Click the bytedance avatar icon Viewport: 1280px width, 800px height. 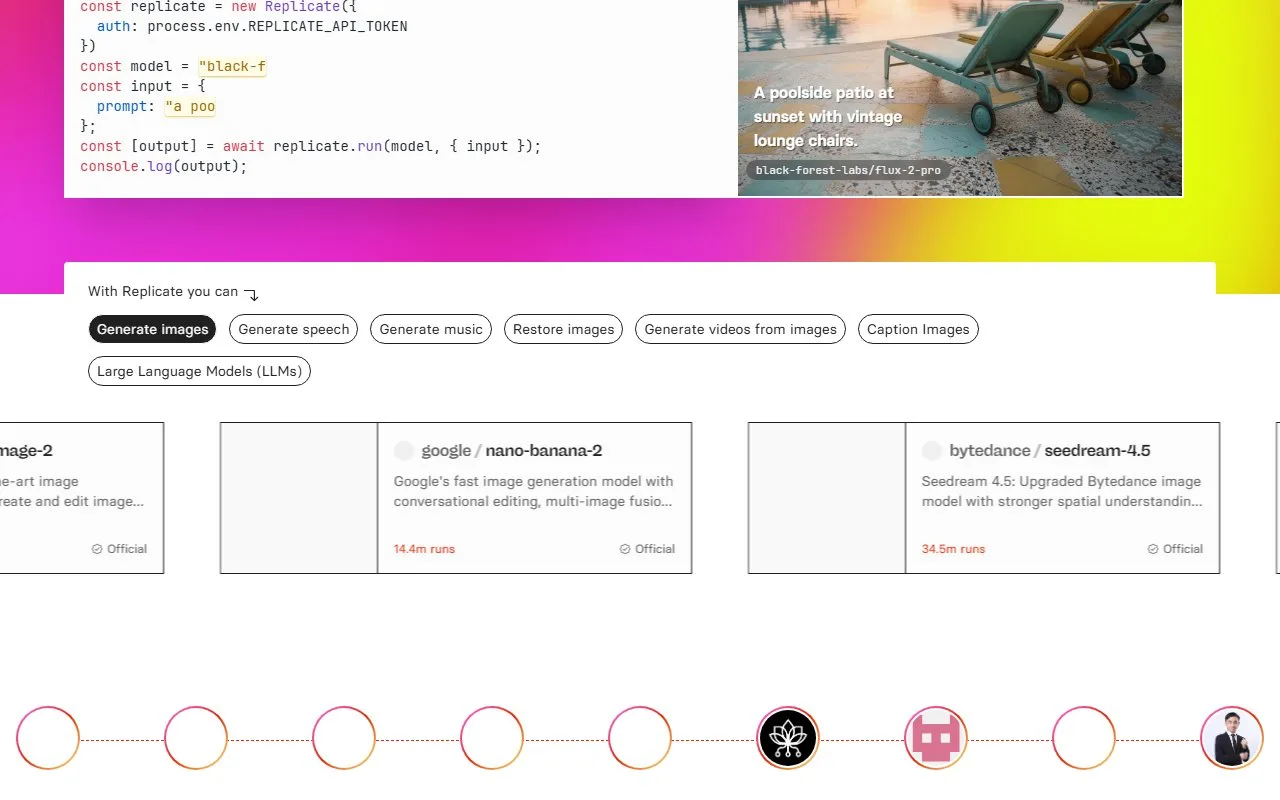pos(932,451)
